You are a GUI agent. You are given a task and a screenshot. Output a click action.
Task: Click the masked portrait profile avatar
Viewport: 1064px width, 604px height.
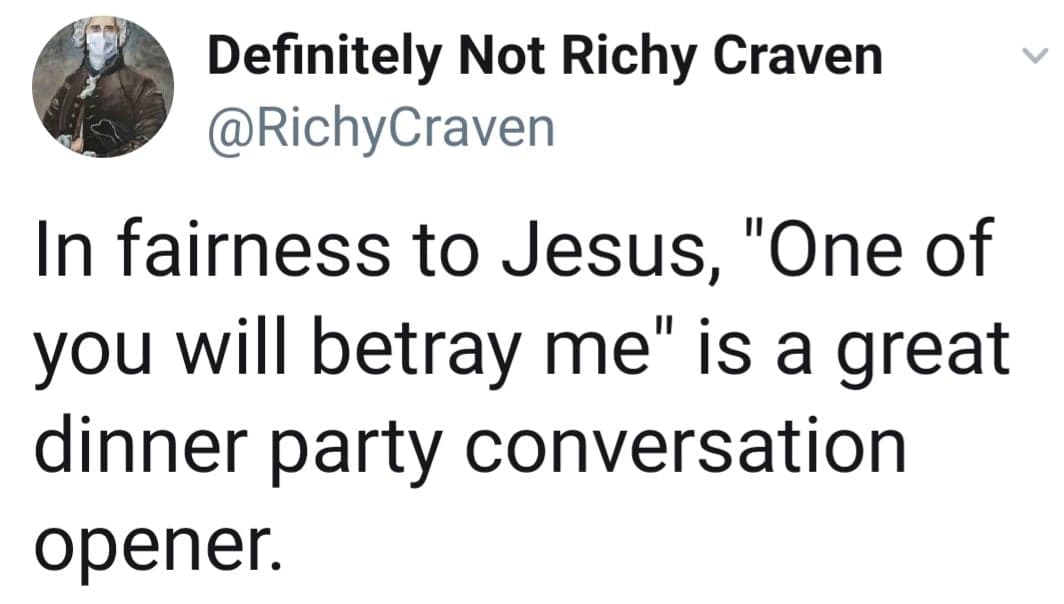[x=103, y=87]
